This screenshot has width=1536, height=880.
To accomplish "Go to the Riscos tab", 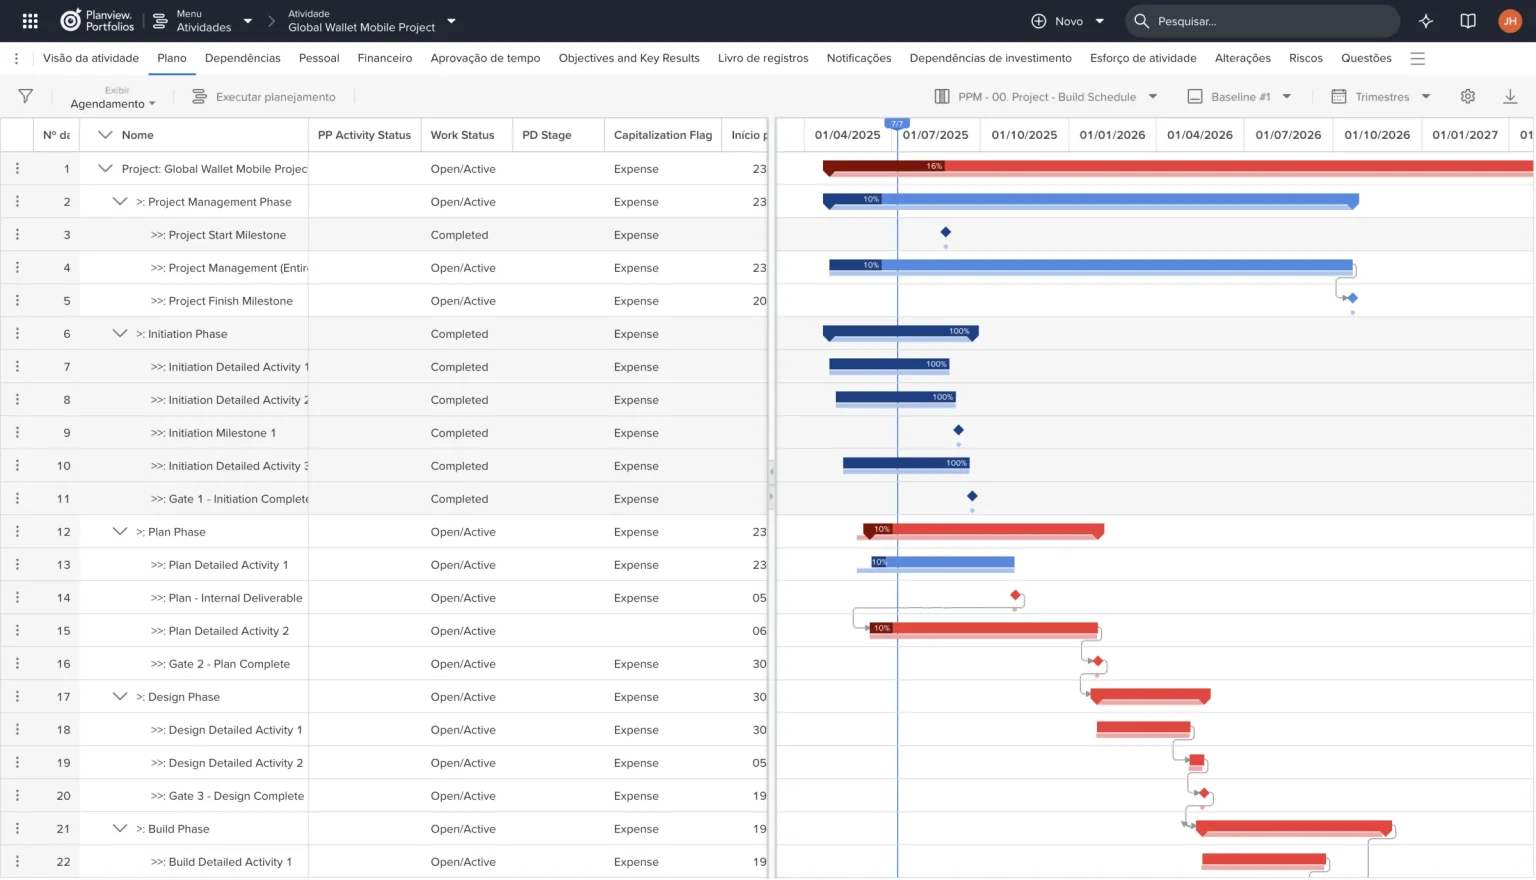I will pyautogui.click(x=1306, y=58).
